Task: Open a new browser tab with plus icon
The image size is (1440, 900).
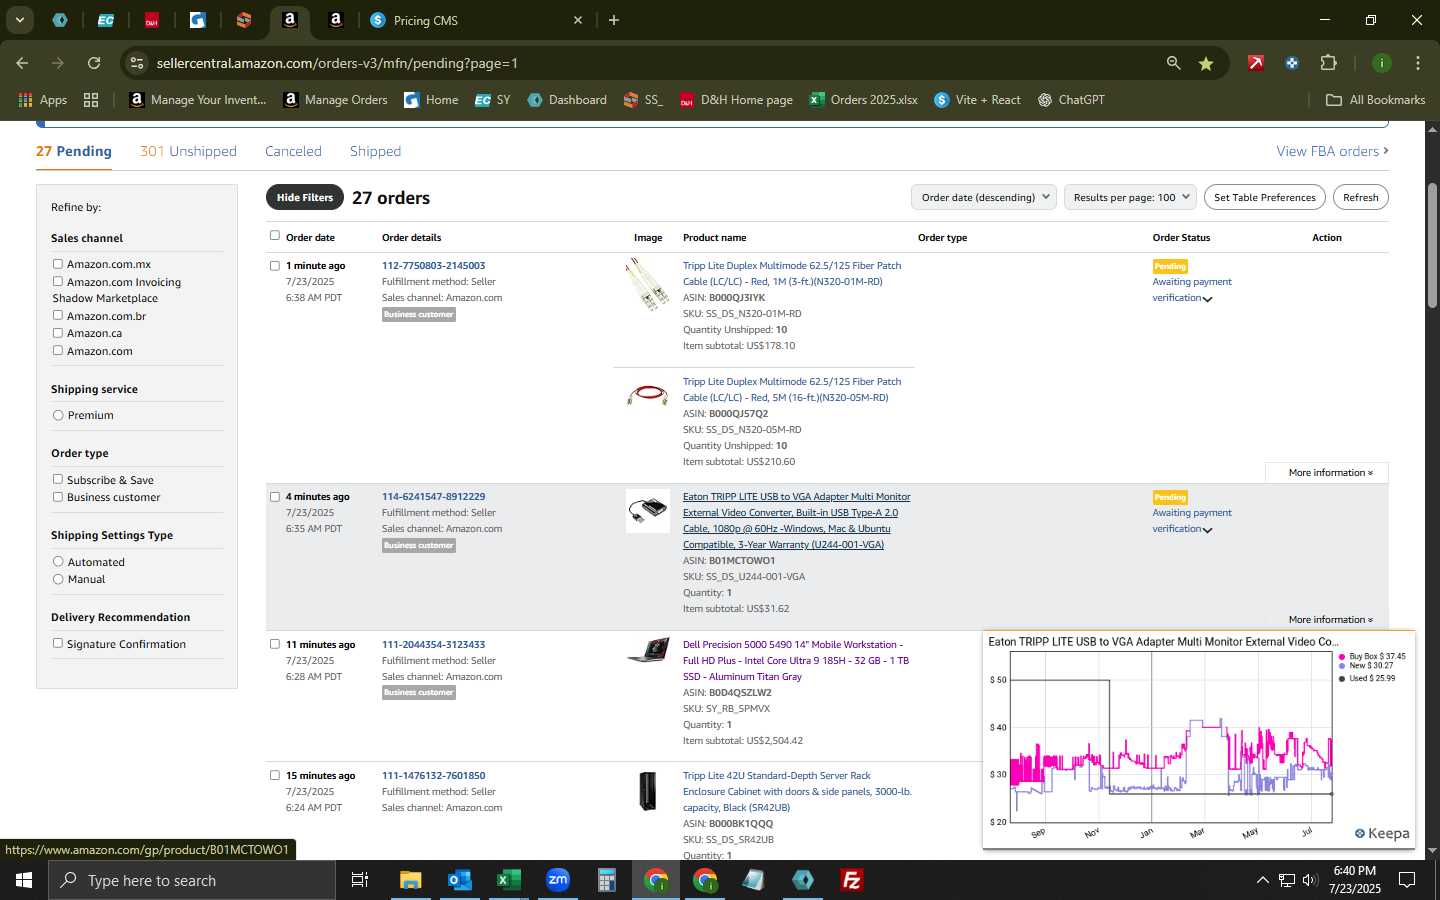Action: click(x=614, y=20)
